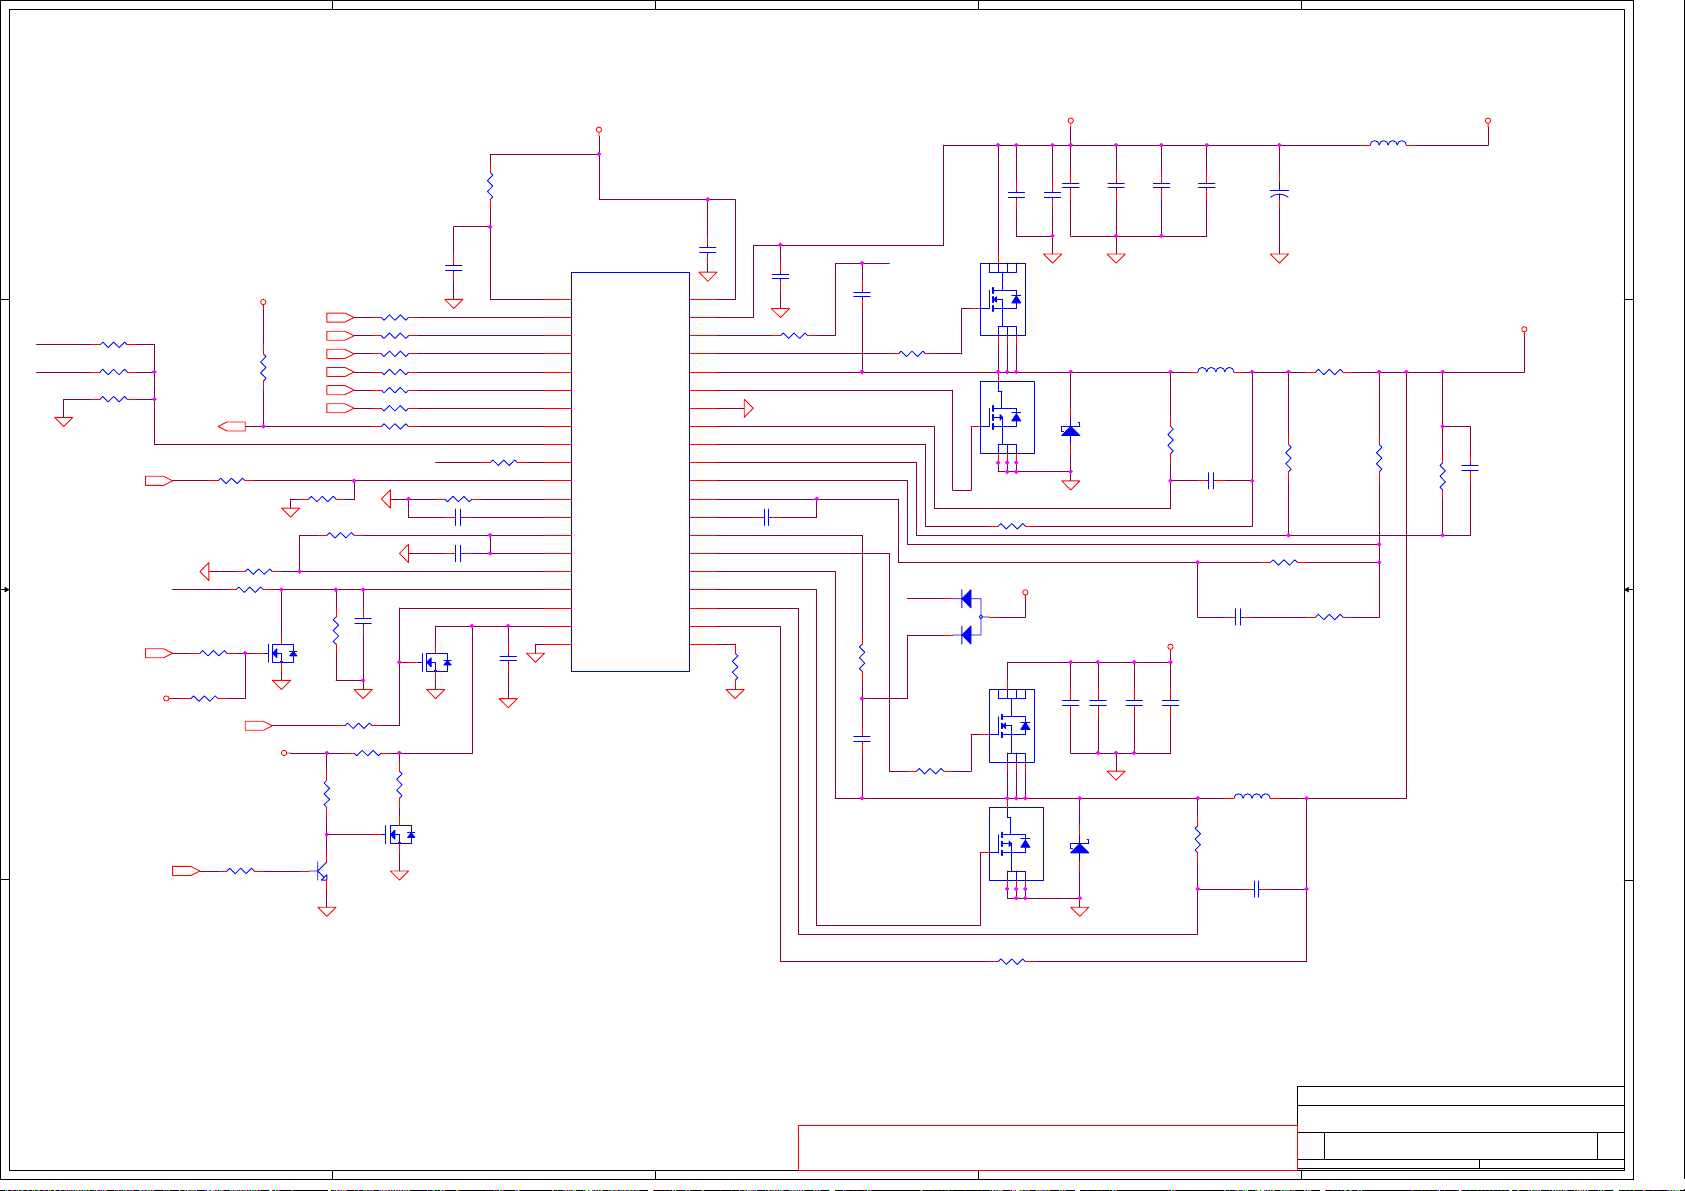The width and height of the screenshot is (1685, 1191).
Task: Click the NPN transistor symbol at bottom left
Action: click(x=322, y=871)
